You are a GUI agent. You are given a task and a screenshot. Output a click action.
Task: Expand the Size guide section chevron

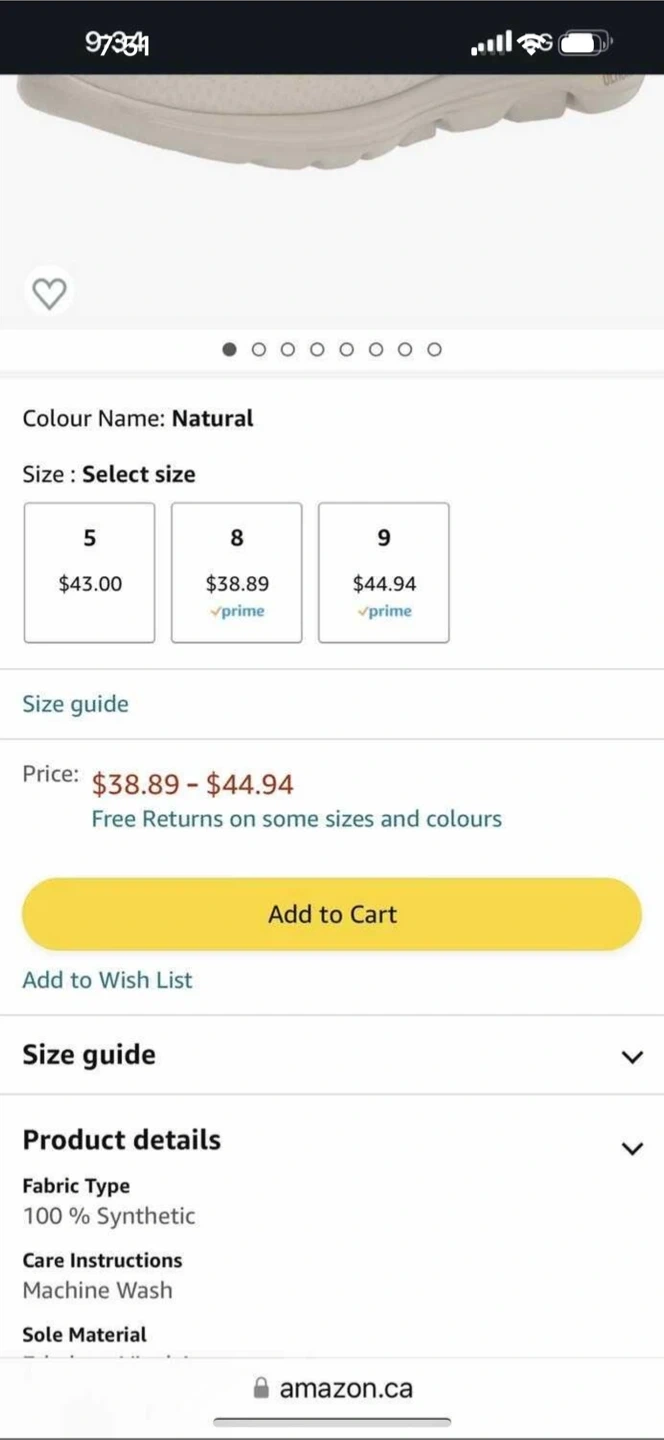tap(632, 1056)
